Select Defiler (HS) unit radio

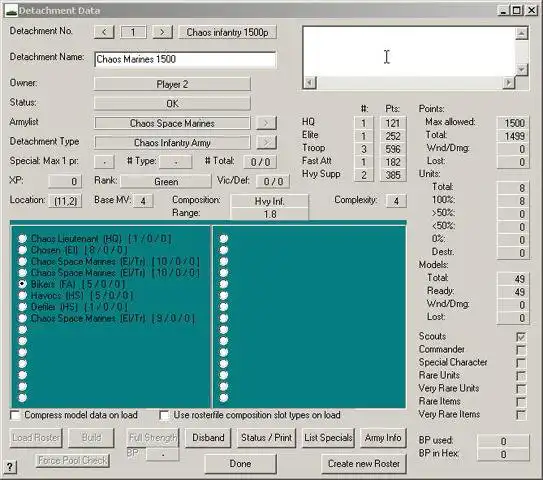point(23,307)
